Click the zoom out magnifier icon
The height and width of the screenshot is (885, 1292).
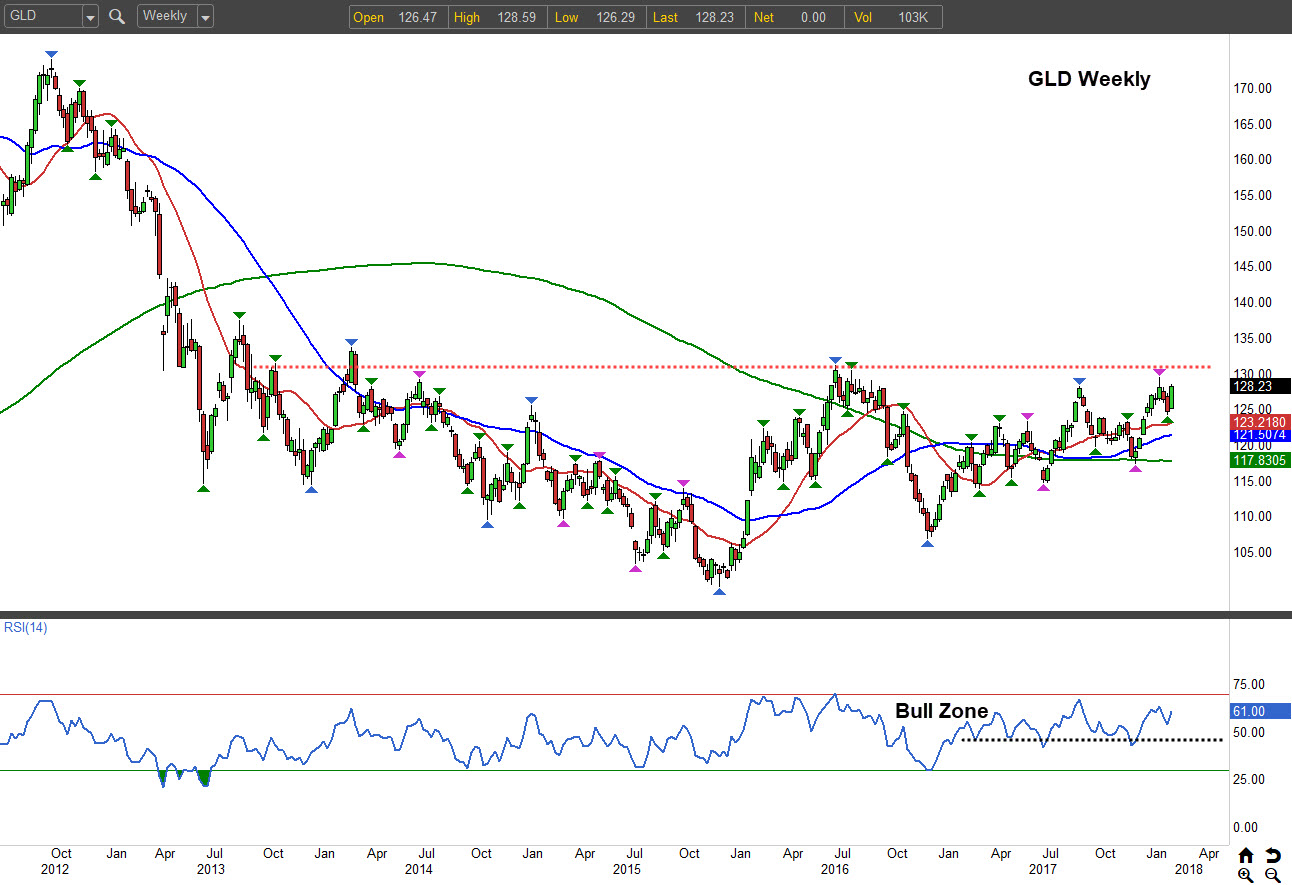click(x=1272, y=875)
